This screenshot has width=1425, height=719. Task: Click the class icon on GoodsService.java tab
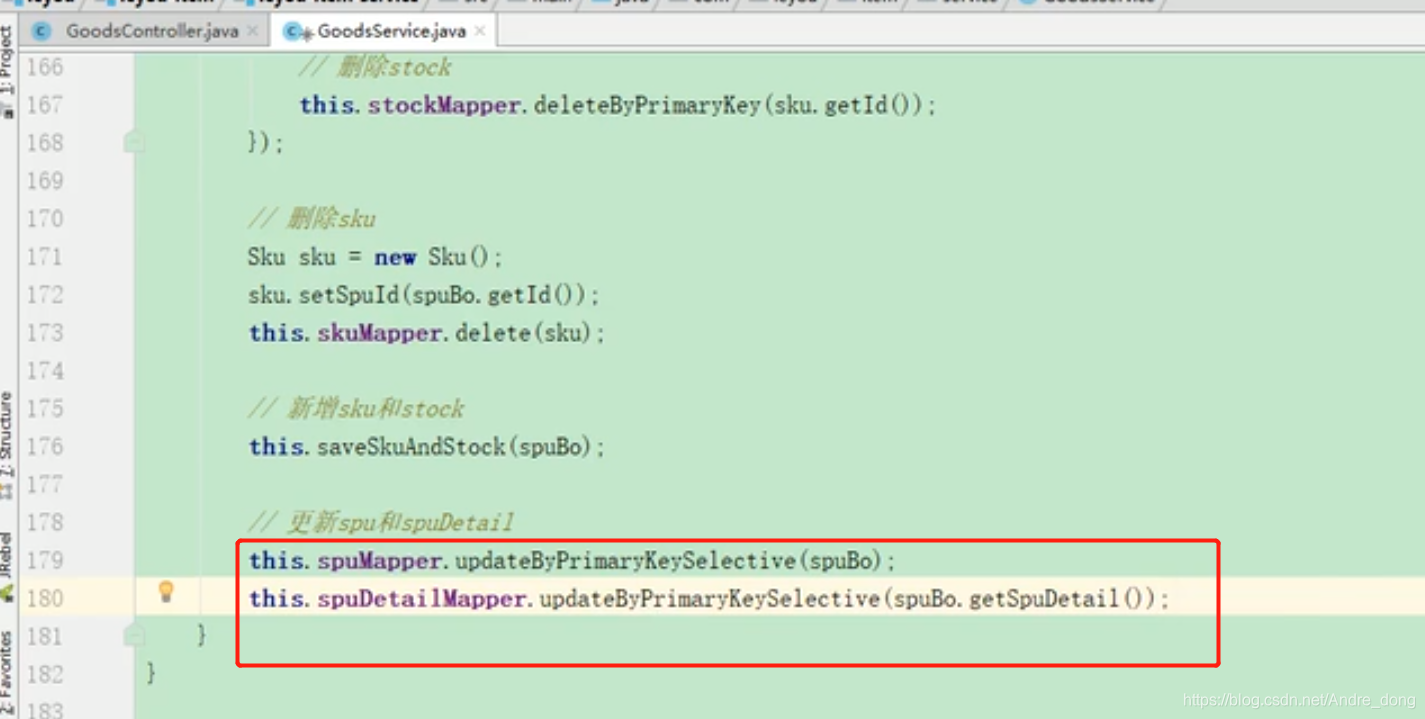tap(296, 32)
